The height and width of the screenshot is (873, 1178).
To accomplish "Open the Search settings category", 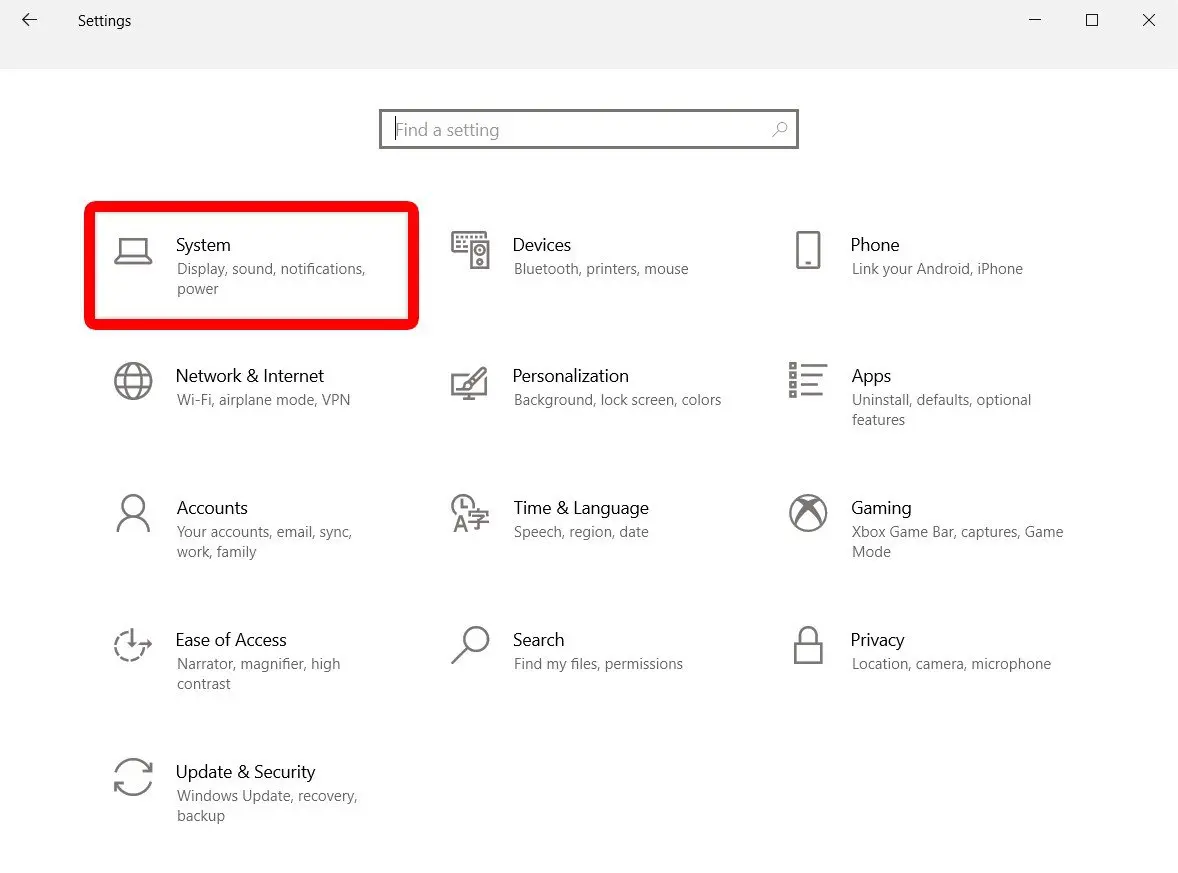I will pyautogui.click(x=539, y=639).
